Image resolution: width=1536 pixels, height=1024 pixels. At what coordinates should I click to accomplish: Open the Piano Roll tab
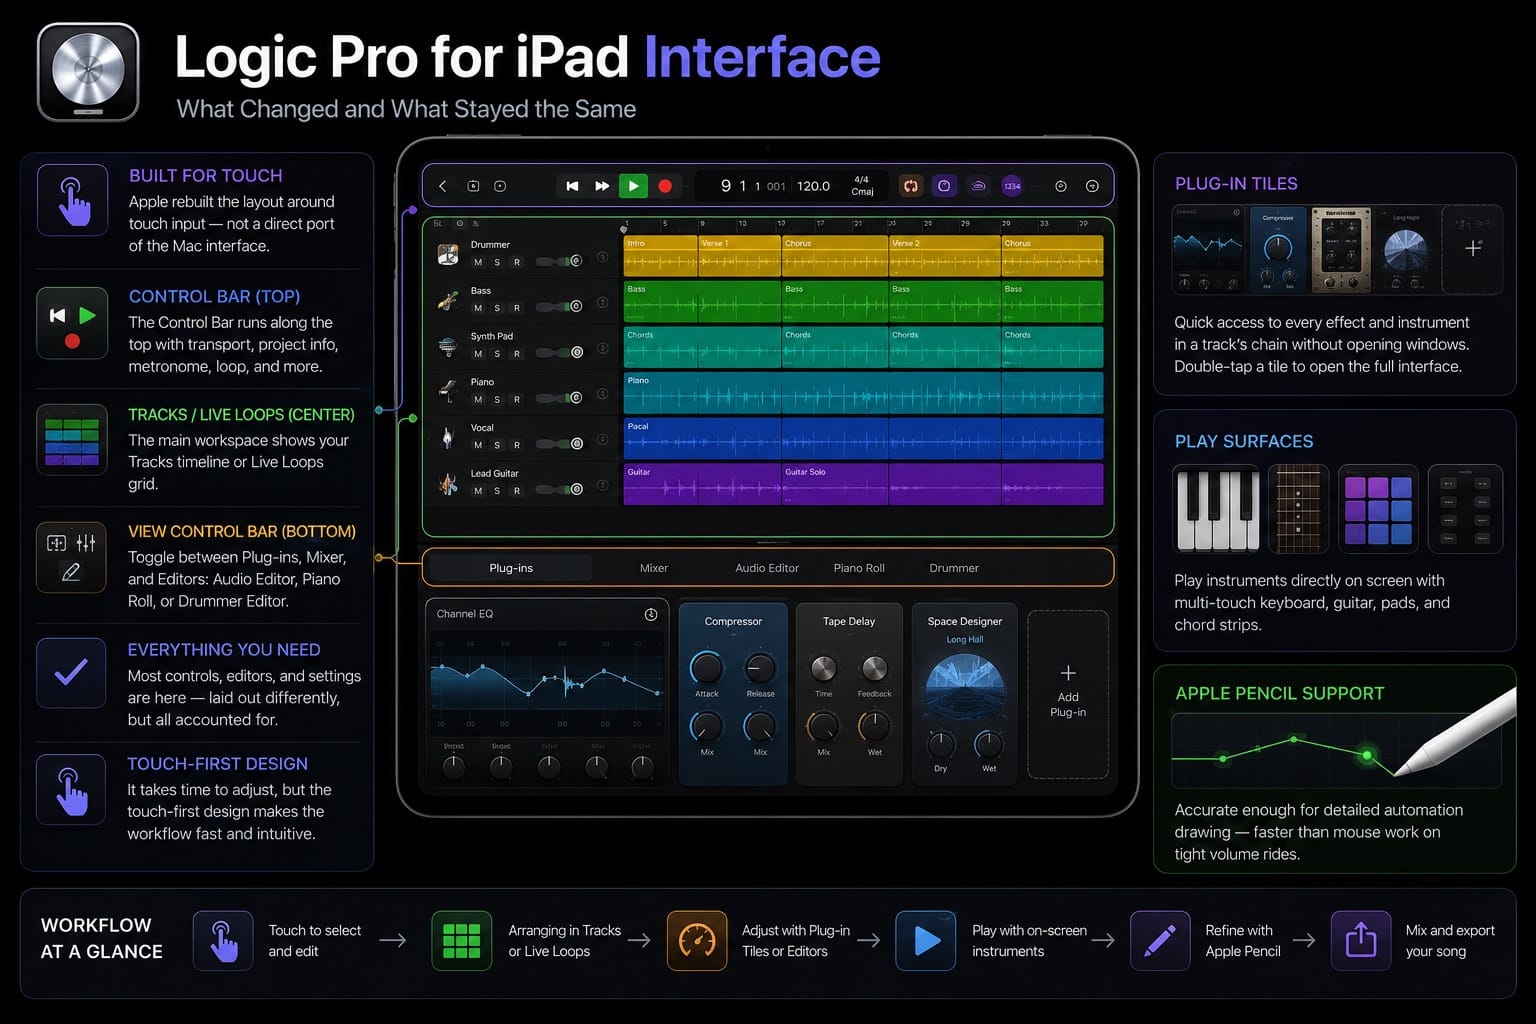click(859, 568)
